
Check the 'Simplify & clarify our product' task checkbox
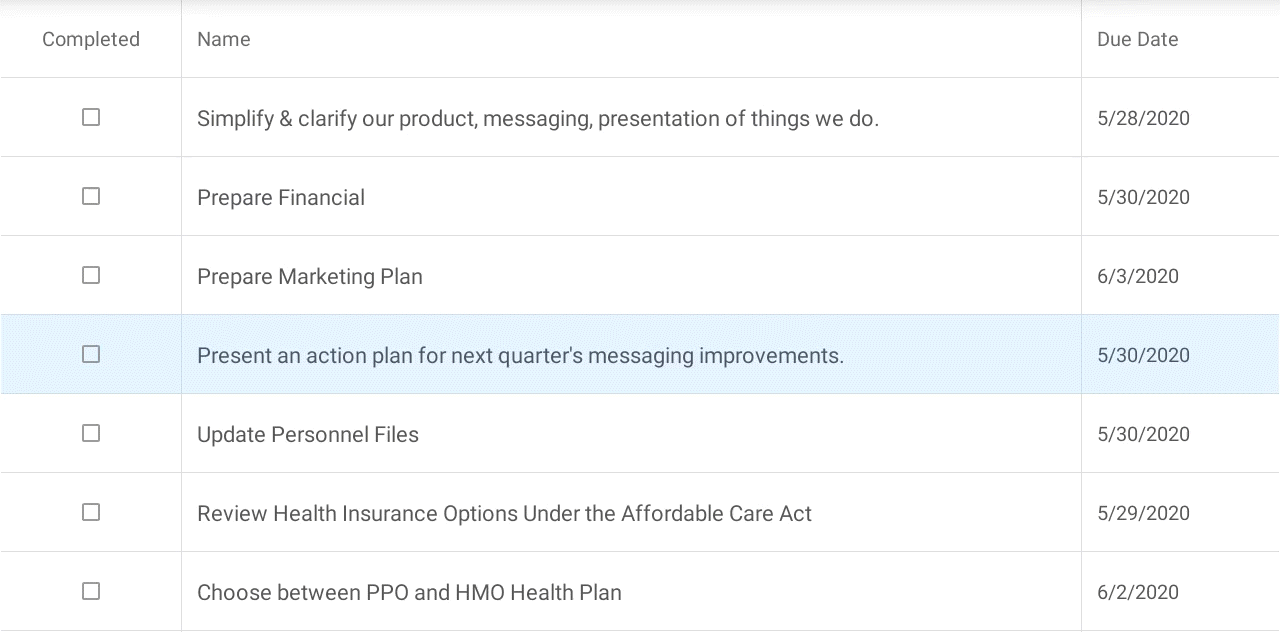(x=91, y=117)
